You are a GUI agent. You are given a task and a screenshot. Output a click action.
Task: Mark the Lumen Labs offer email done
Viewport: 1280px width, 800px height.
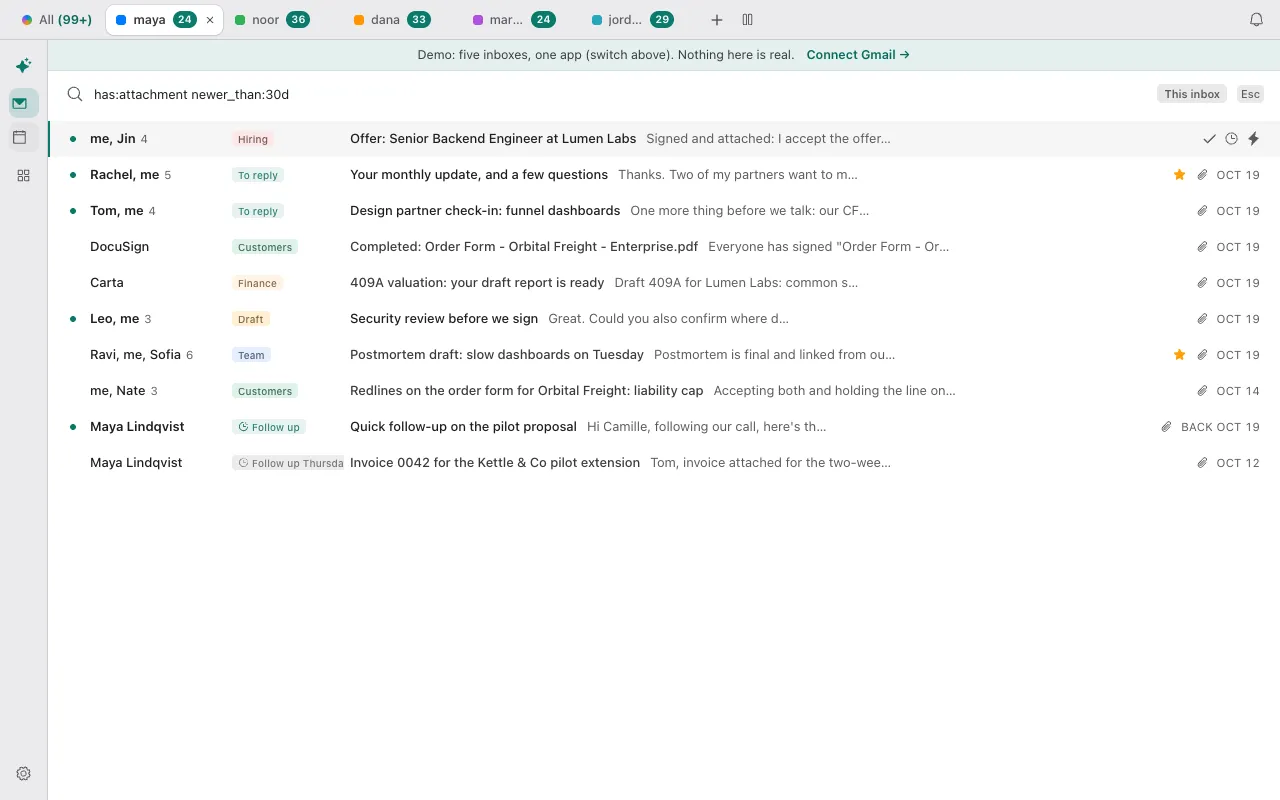pyautogui.click(x=1210, y=139)
